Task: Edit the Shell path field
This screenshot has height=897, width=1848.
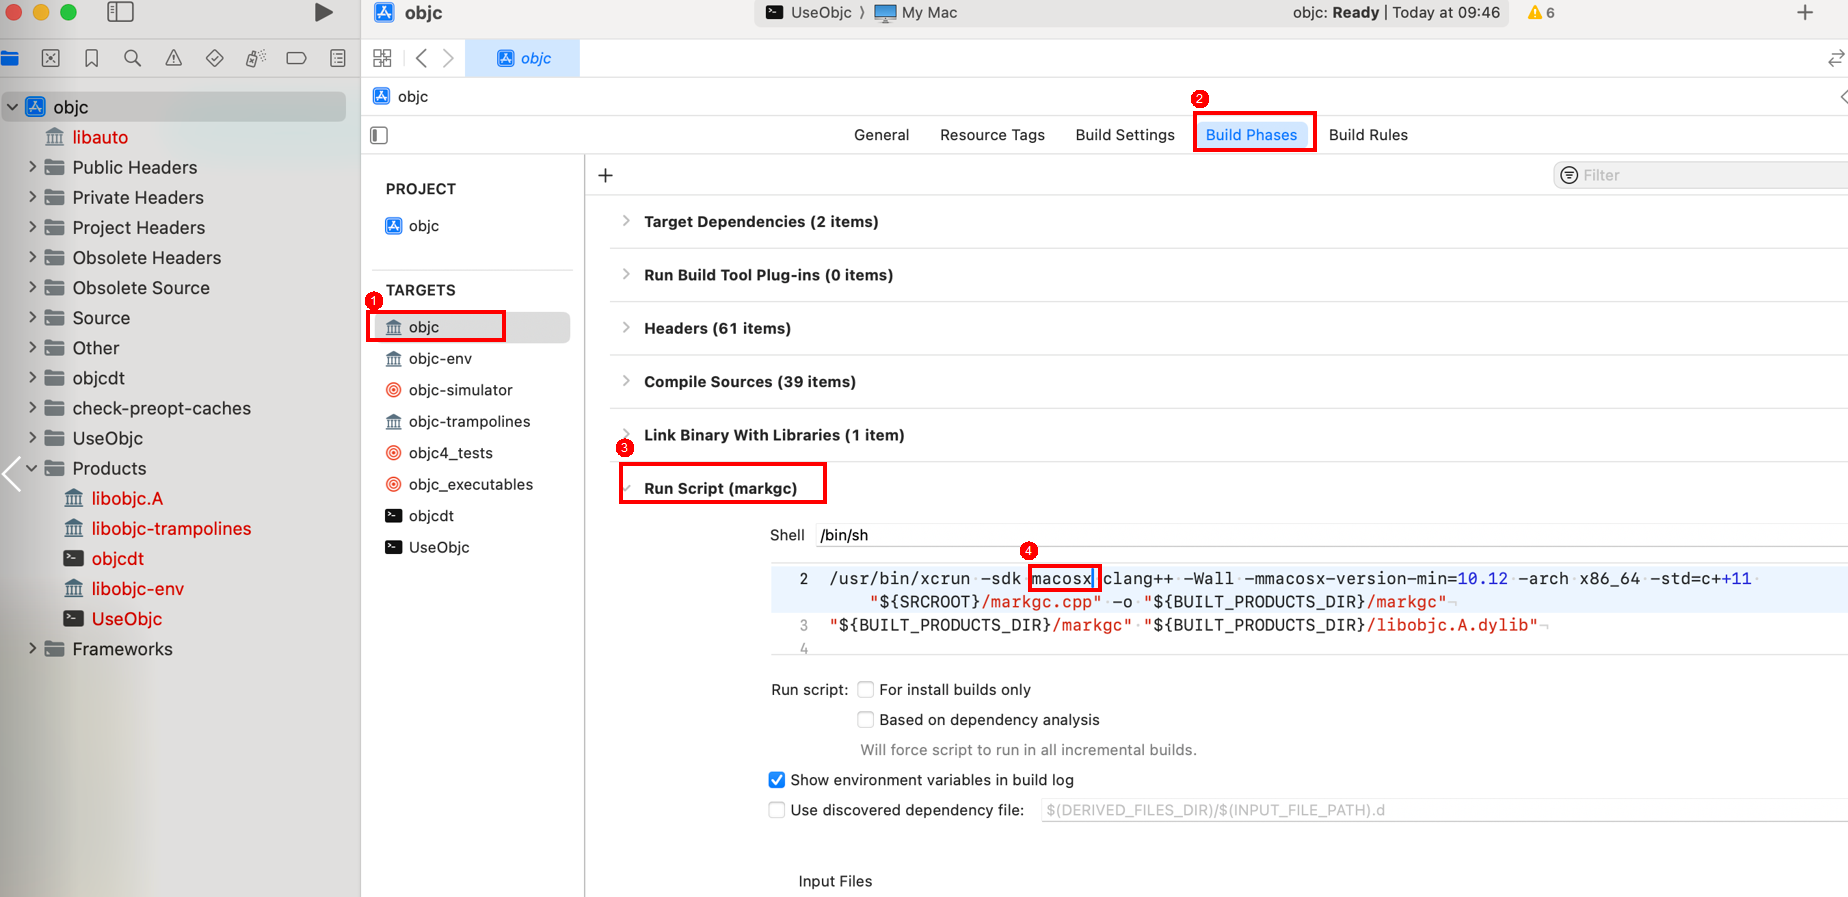Action: [1332, 535]
